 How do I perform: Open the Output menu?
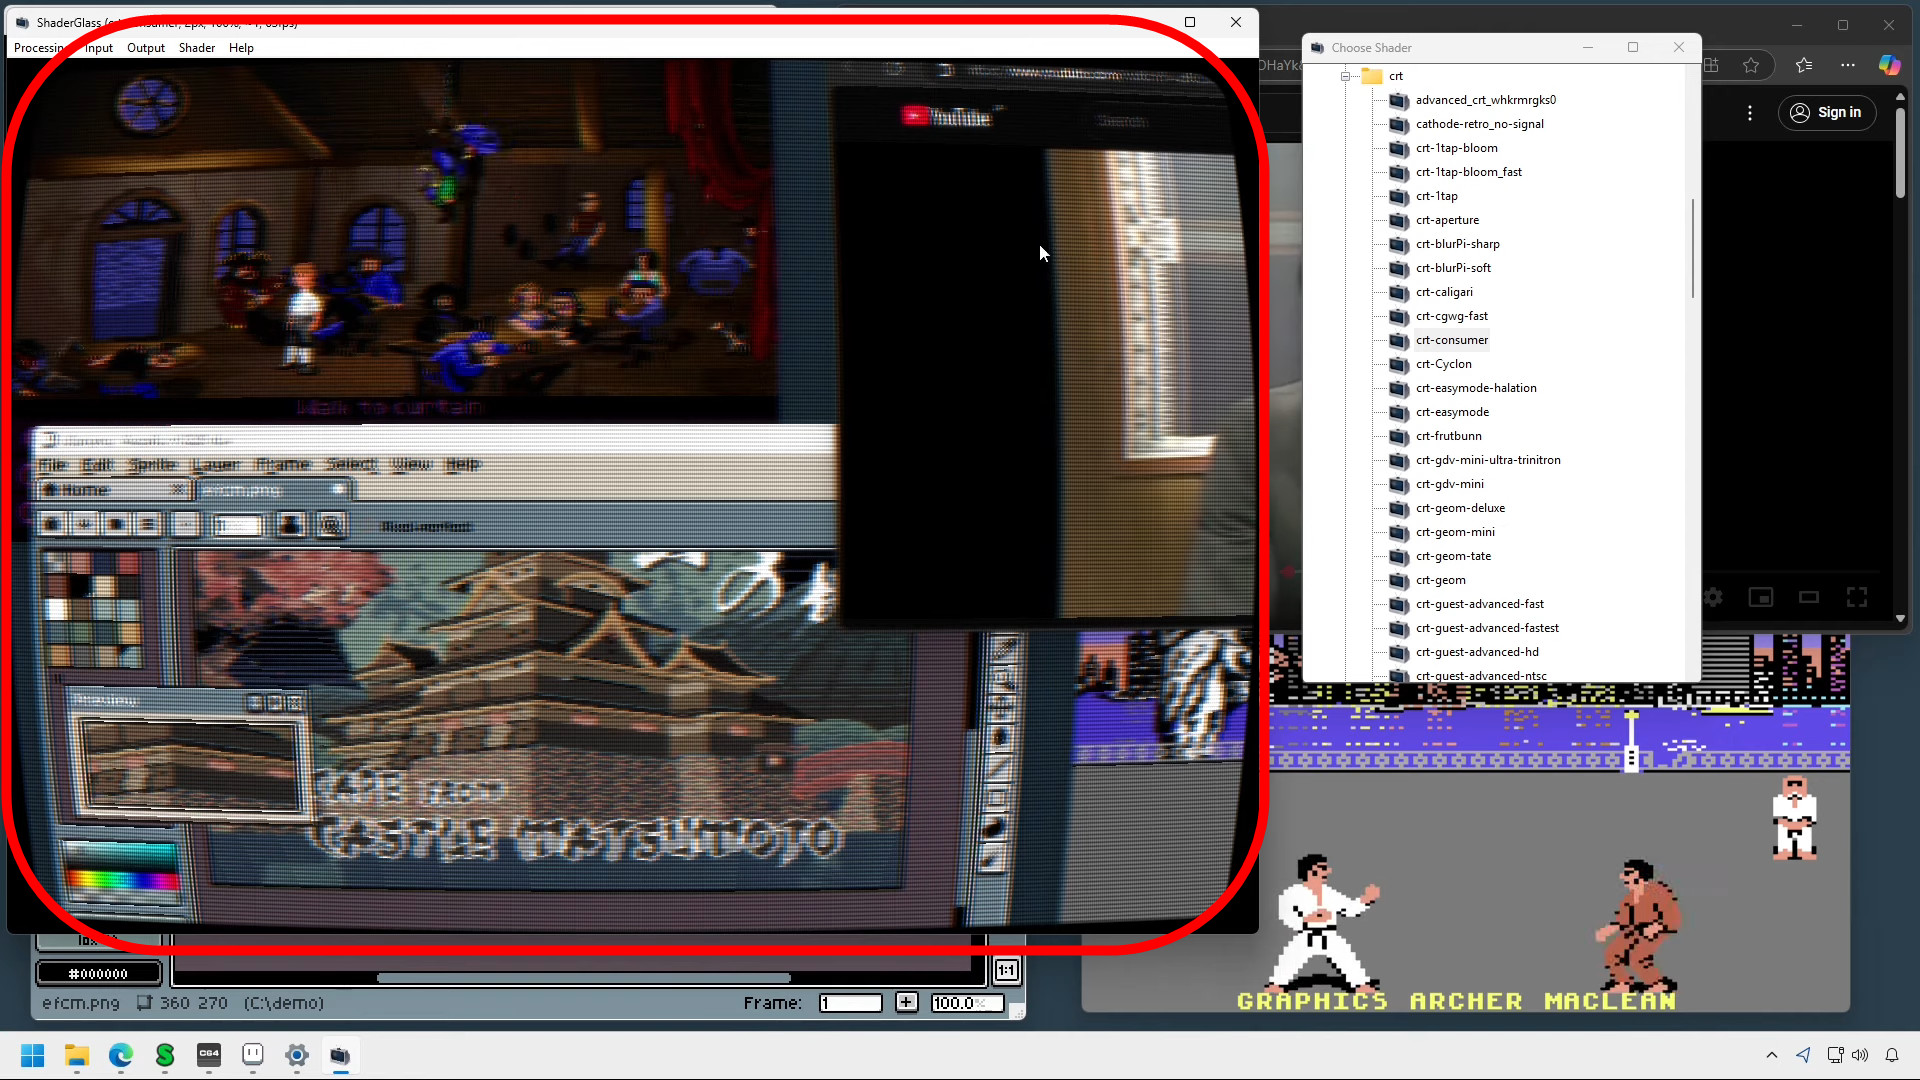click(145, 48)
